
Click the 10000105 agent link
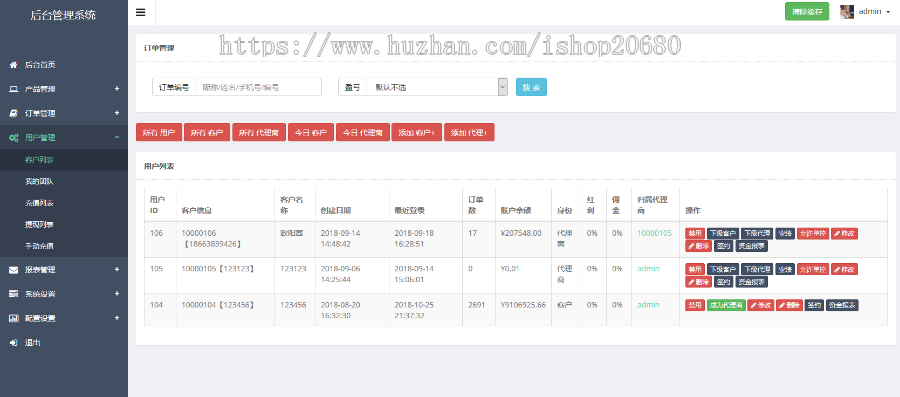pos(654,233)
